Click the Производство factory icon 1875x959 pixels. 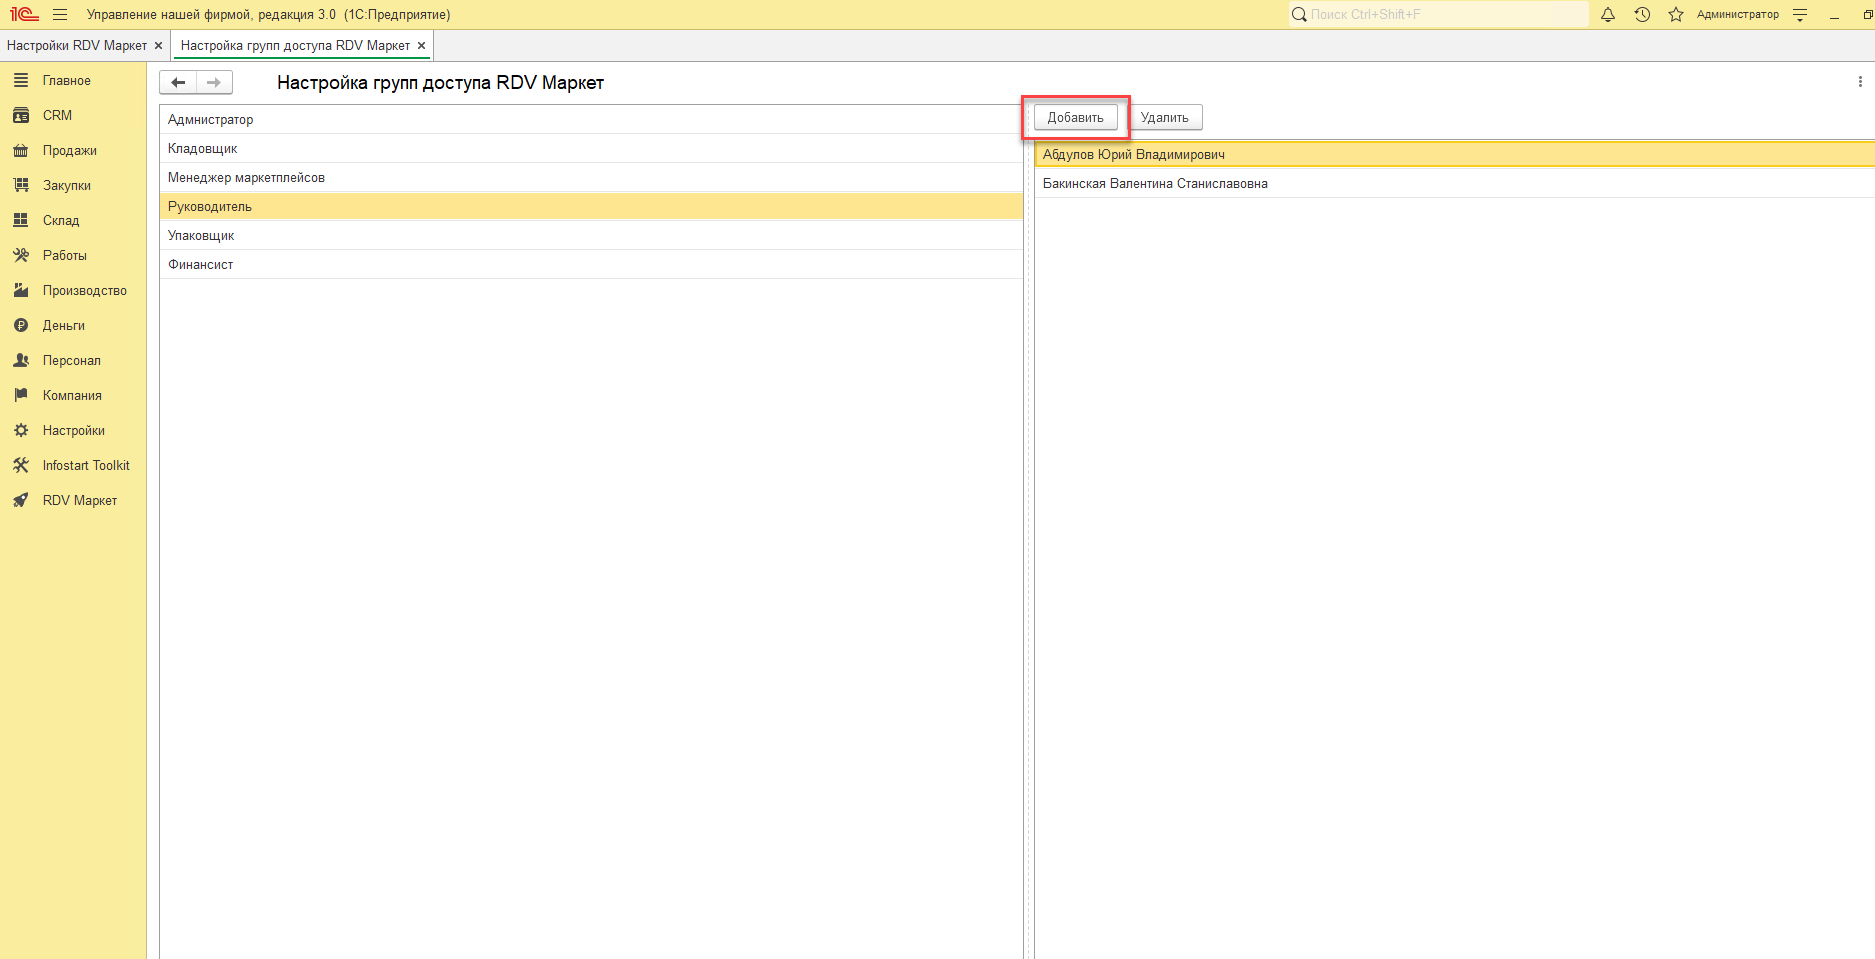point(21,290)
